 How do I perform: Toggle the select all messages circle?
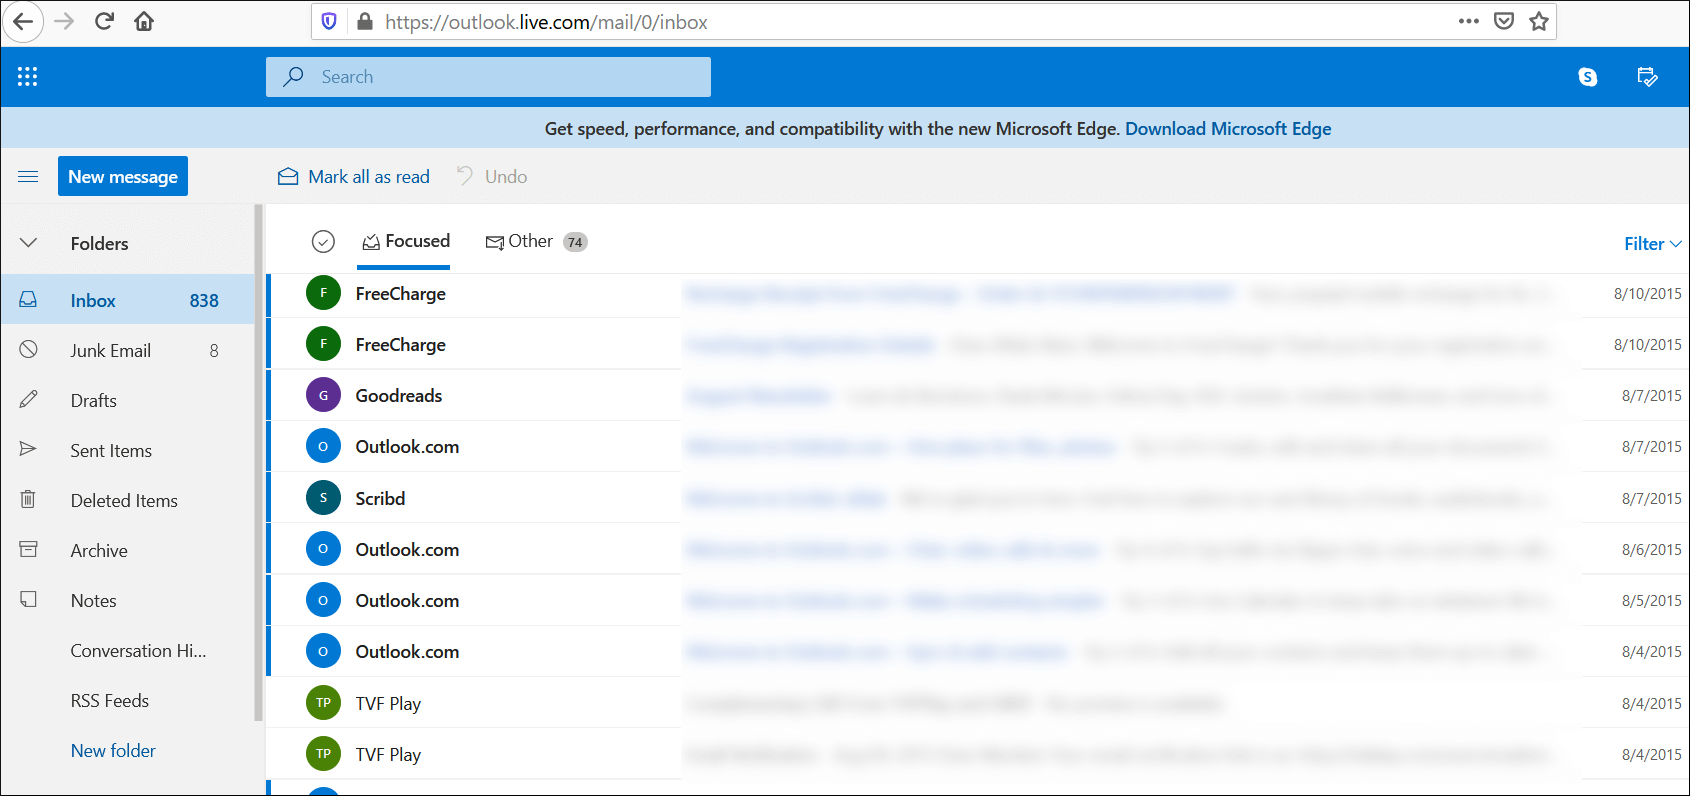tap(323, 241)
